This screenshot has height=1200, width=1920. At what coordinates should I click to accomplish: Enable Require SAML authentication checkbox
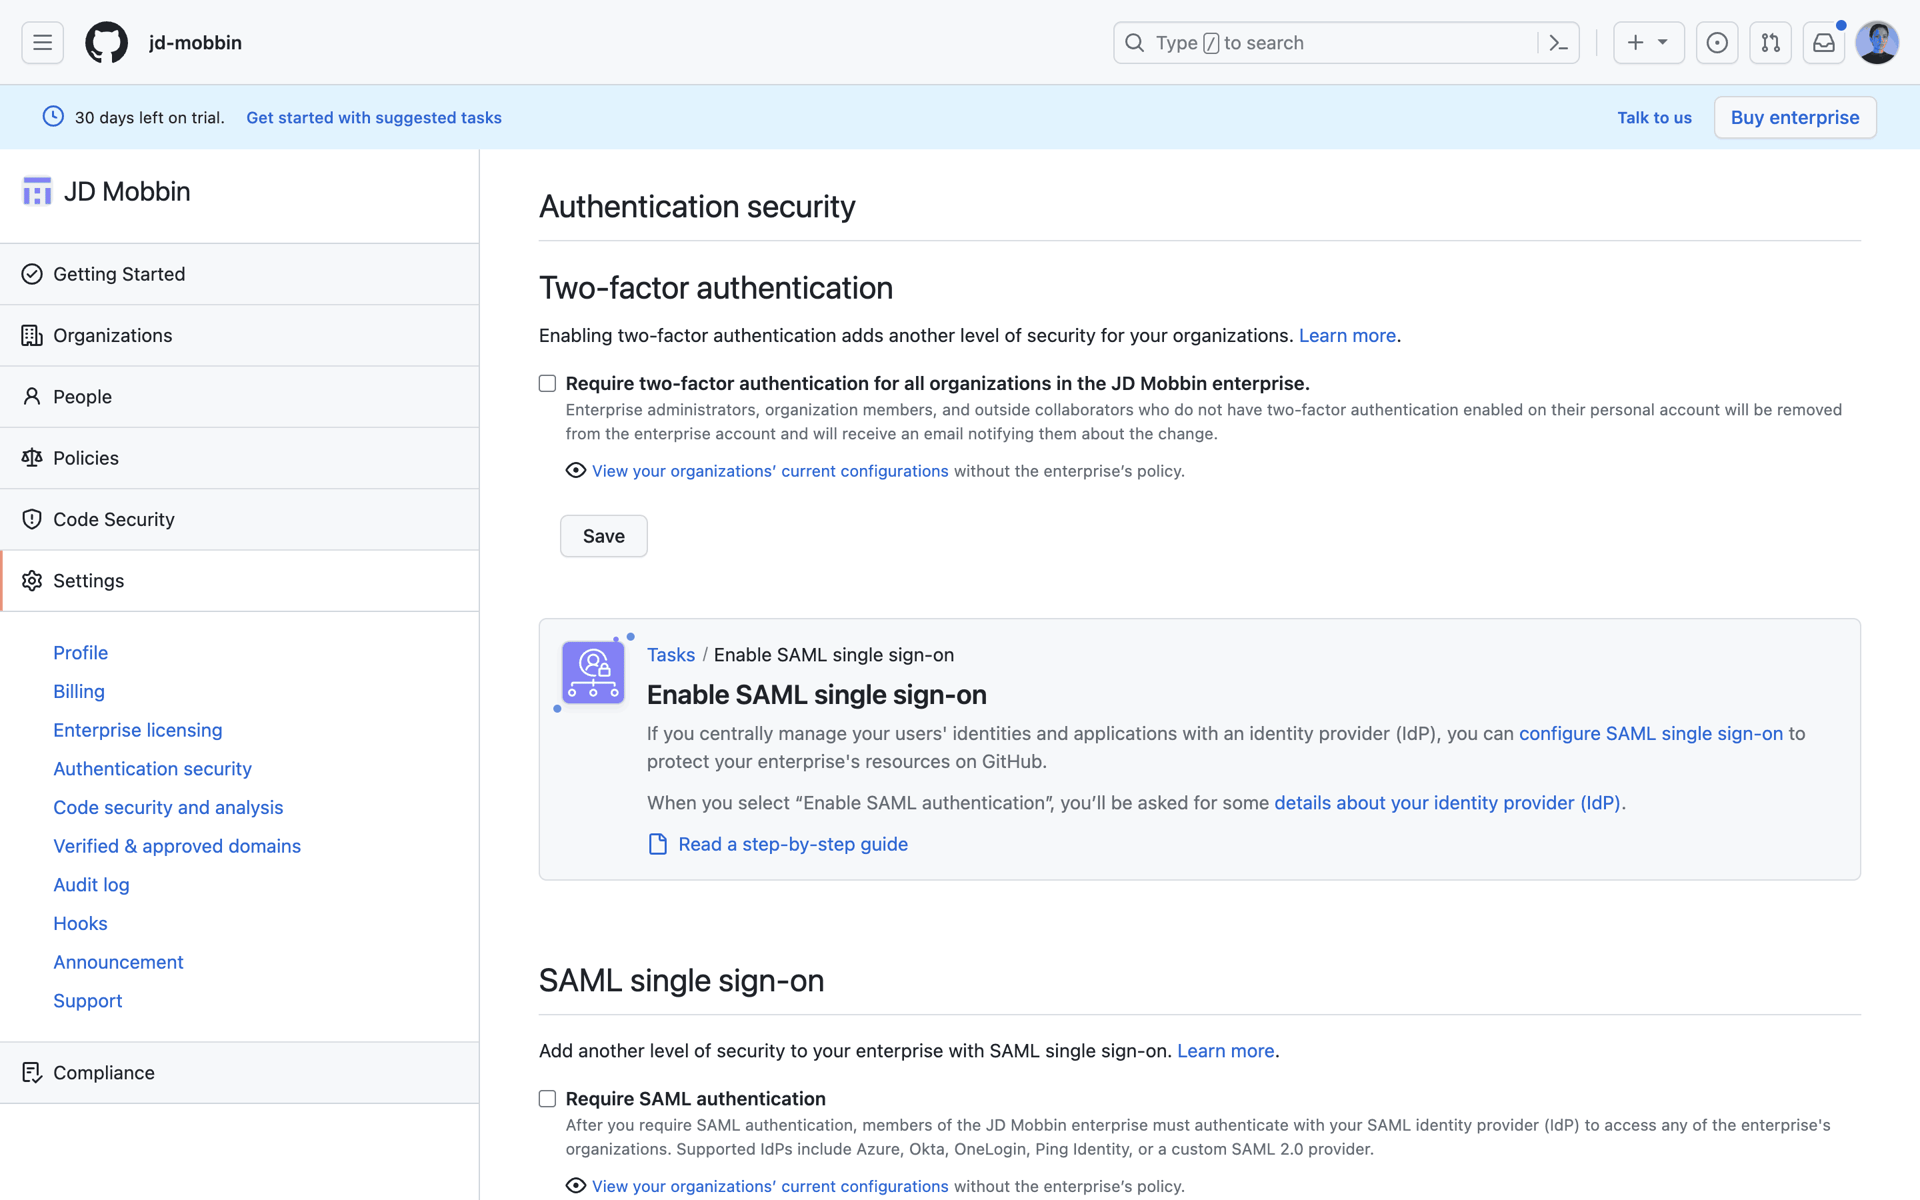(x=547, y=1099)
